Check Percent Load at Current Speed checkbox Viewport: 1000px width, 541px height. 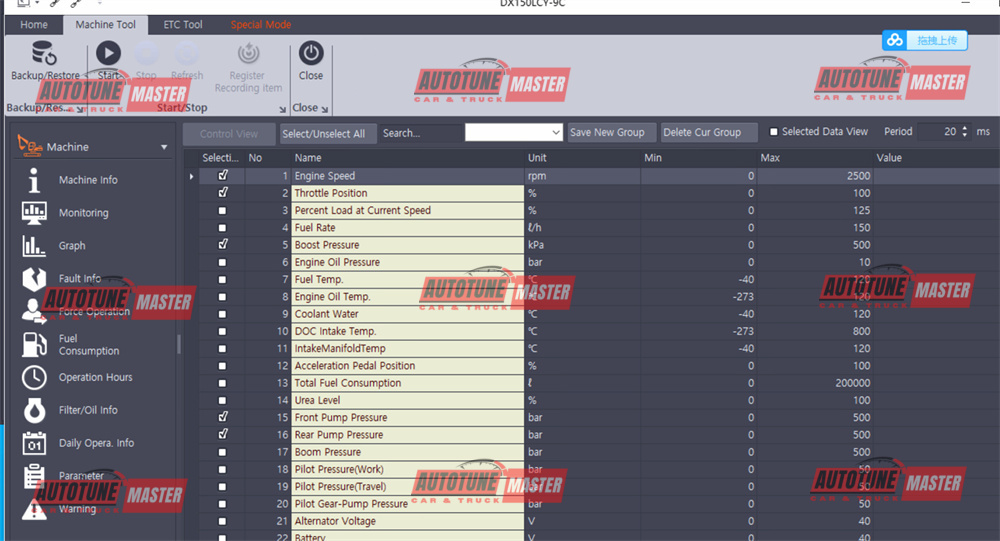click(x=222, y=211)
